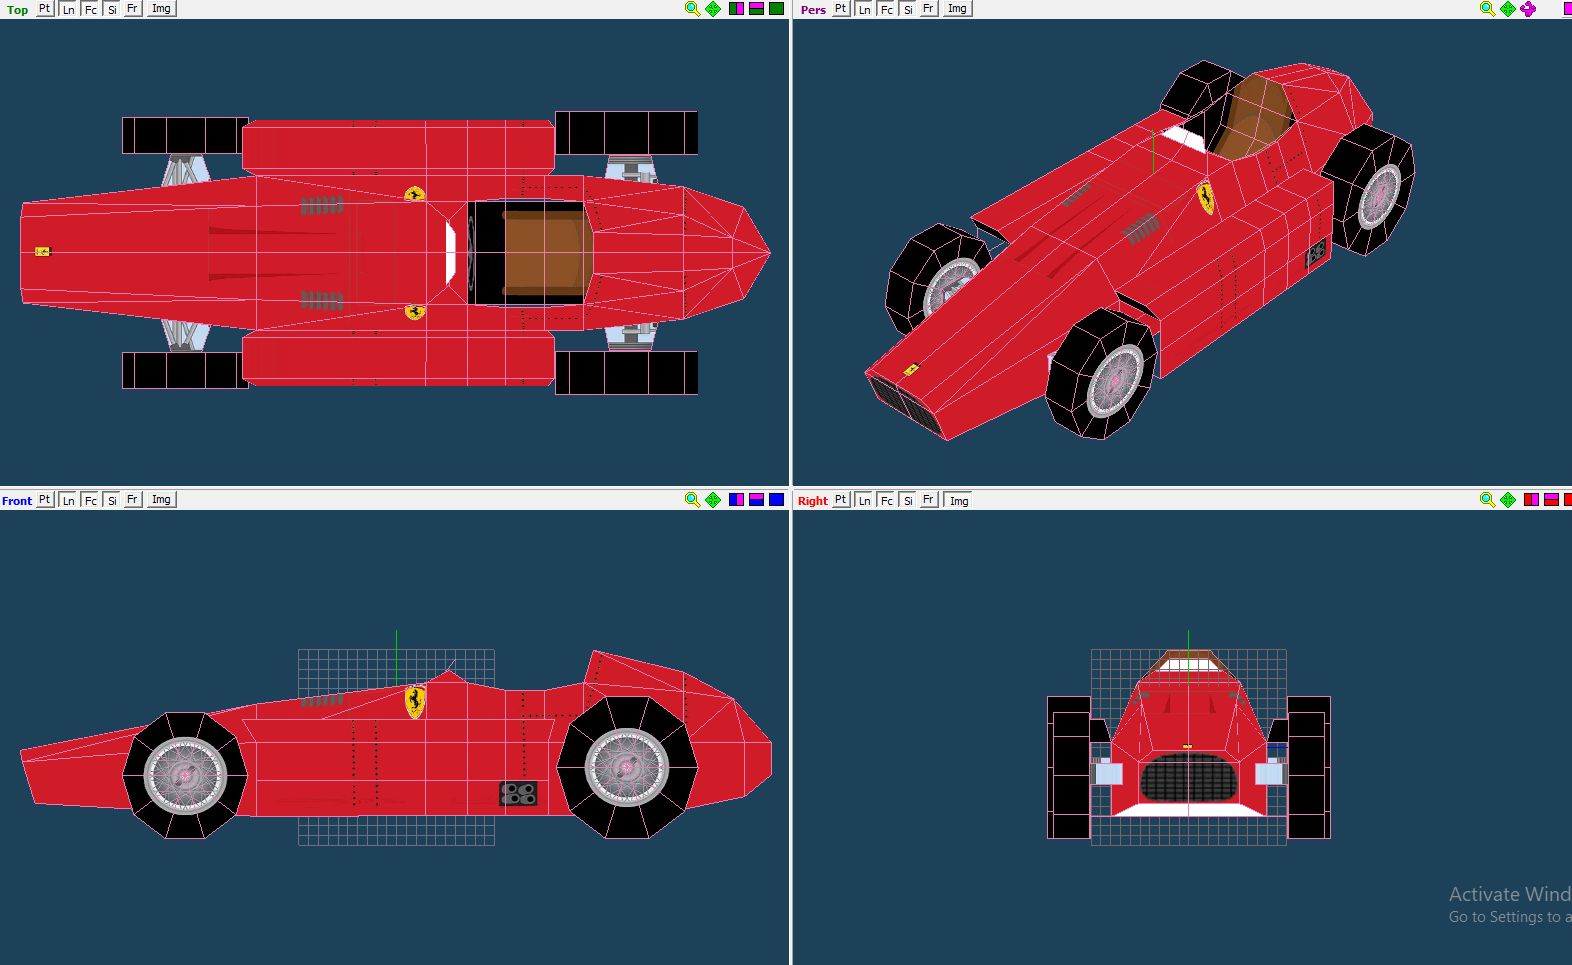Viewport: 1572px width, 965px height.
Task: Toggle Fc face display in Front view
Action: pyautogui.click(x=90, y=500)
